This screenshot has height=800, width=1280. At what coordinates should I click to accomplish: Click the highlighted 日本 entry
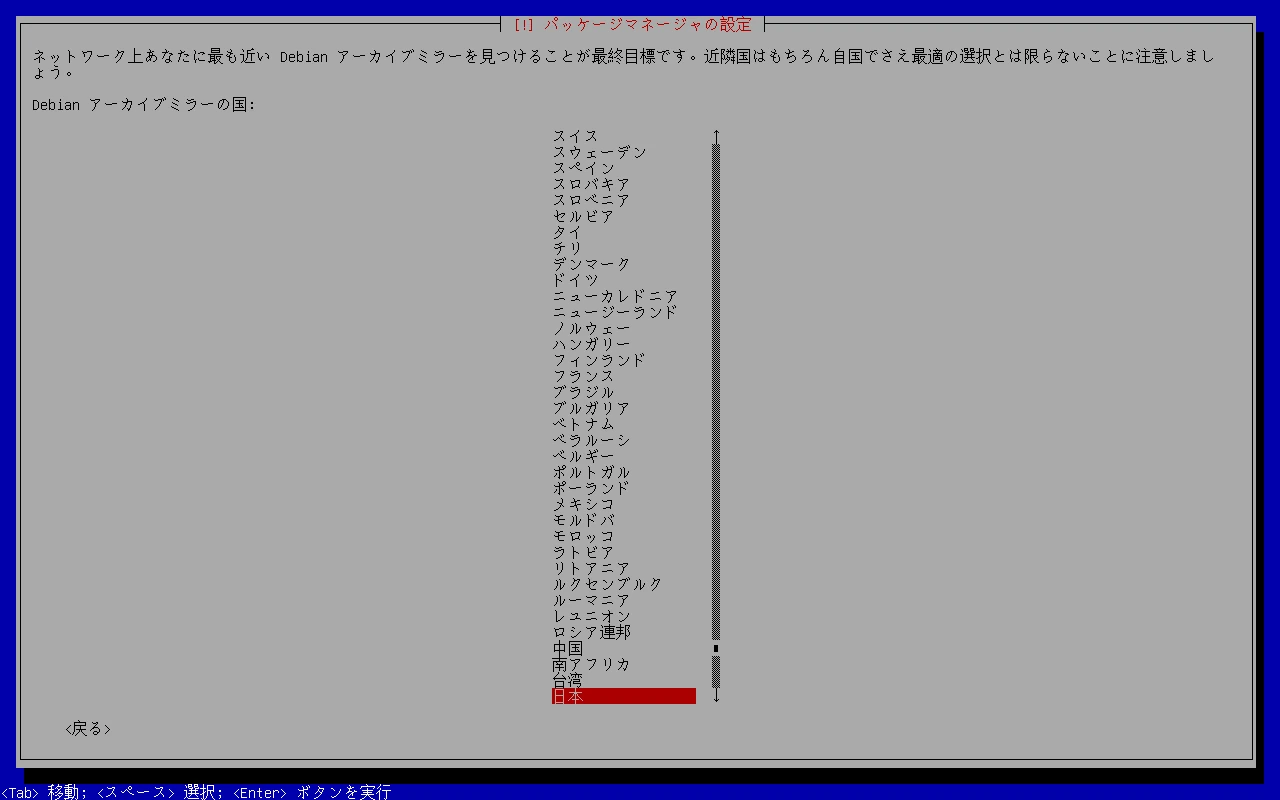(x=623, y=696)
